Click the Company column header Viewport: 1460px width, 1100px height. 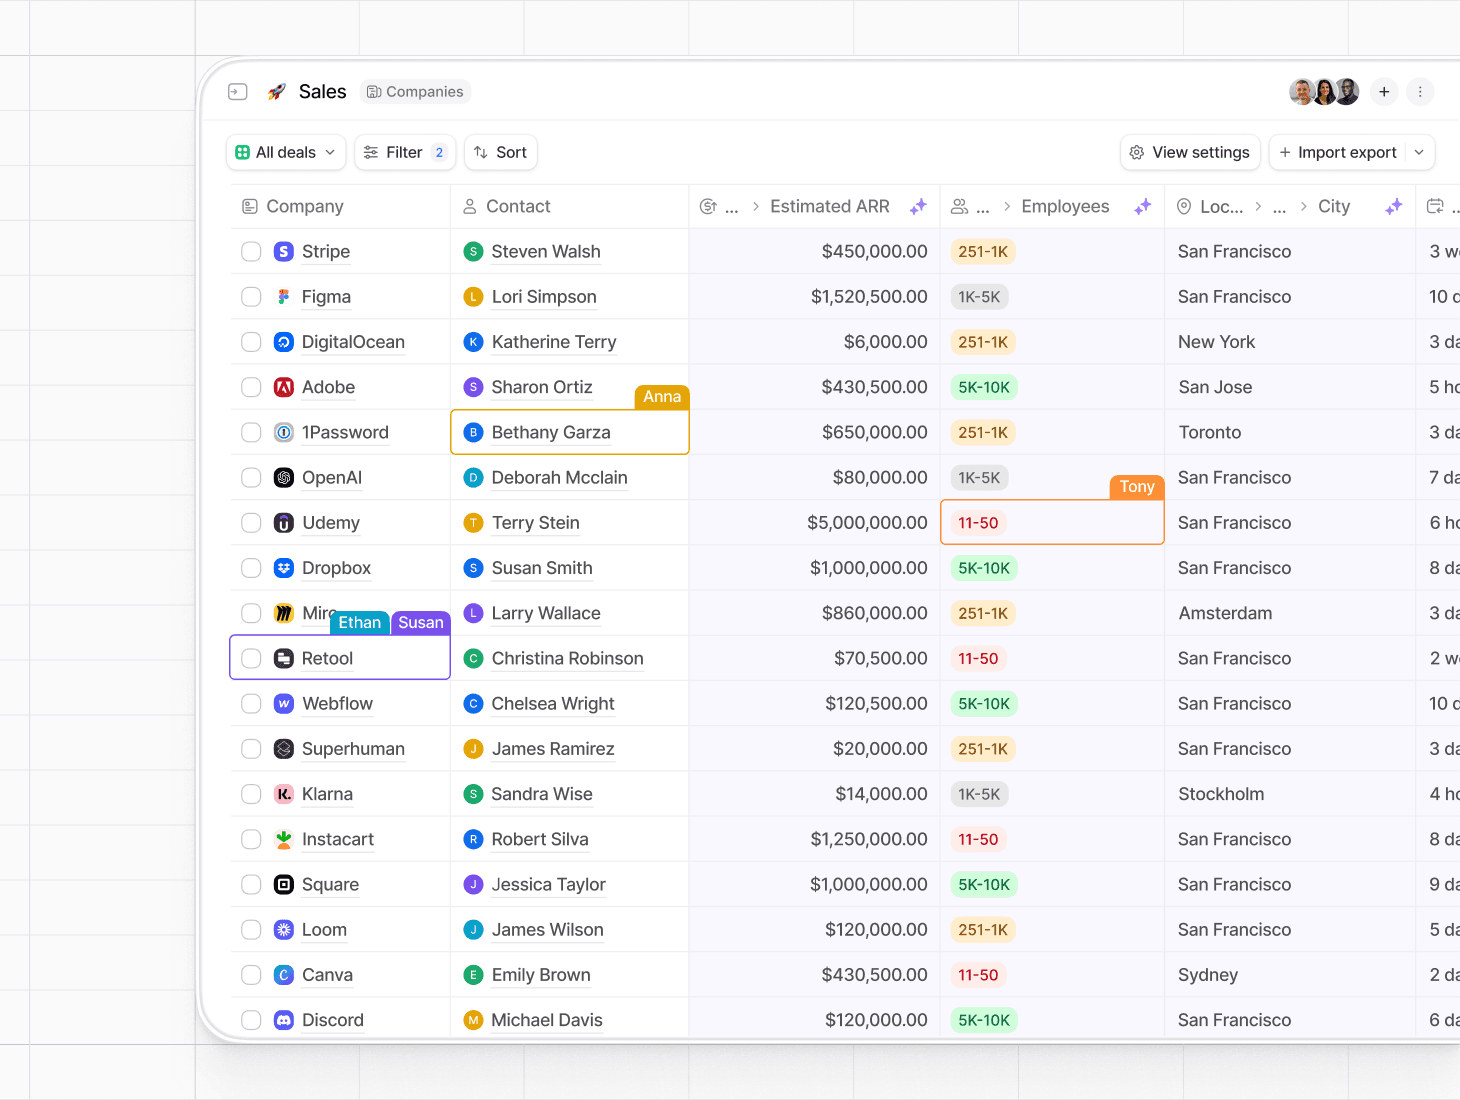(304, 207)
